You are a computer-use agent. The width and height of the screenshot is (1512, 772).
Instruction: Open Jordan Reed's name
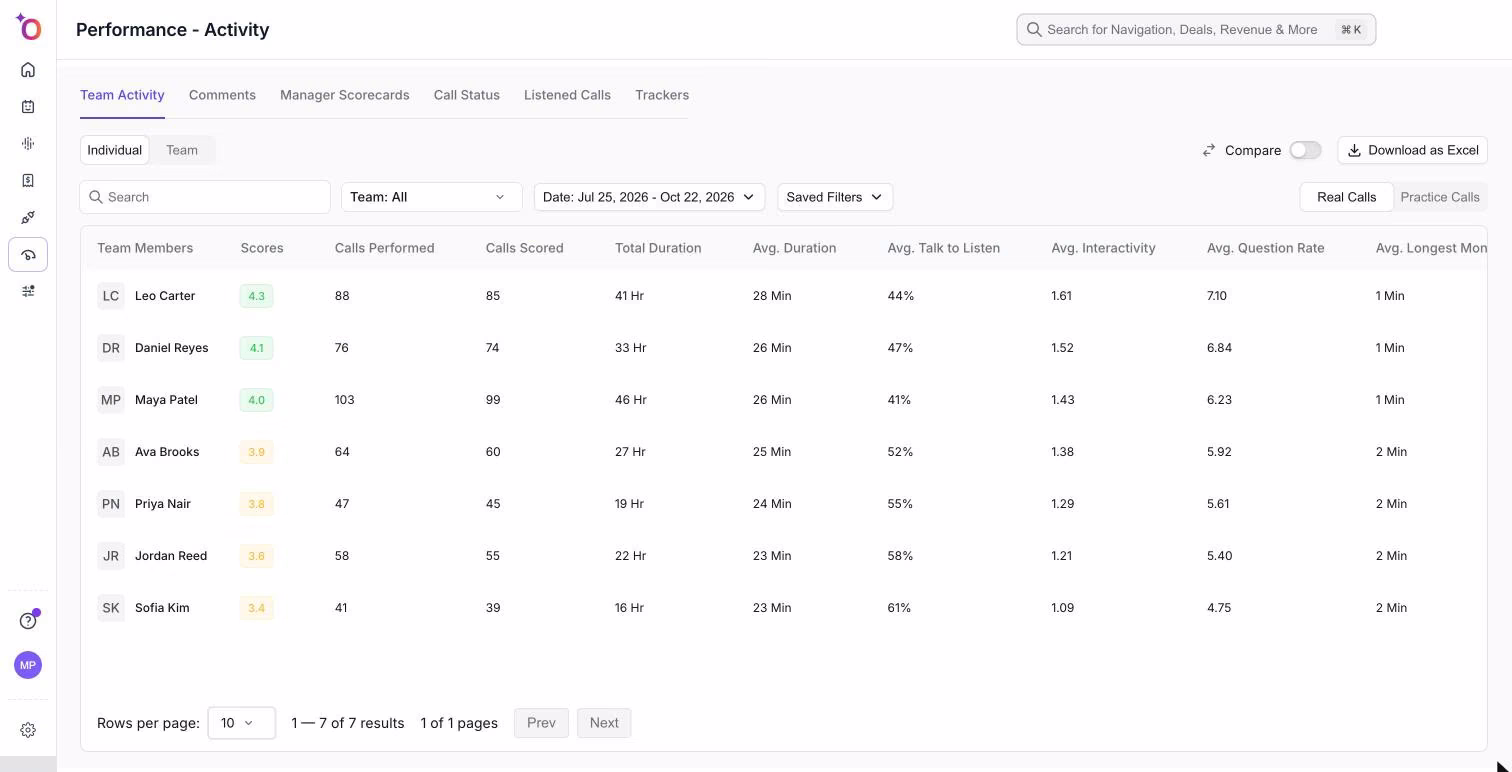[171, 556]
